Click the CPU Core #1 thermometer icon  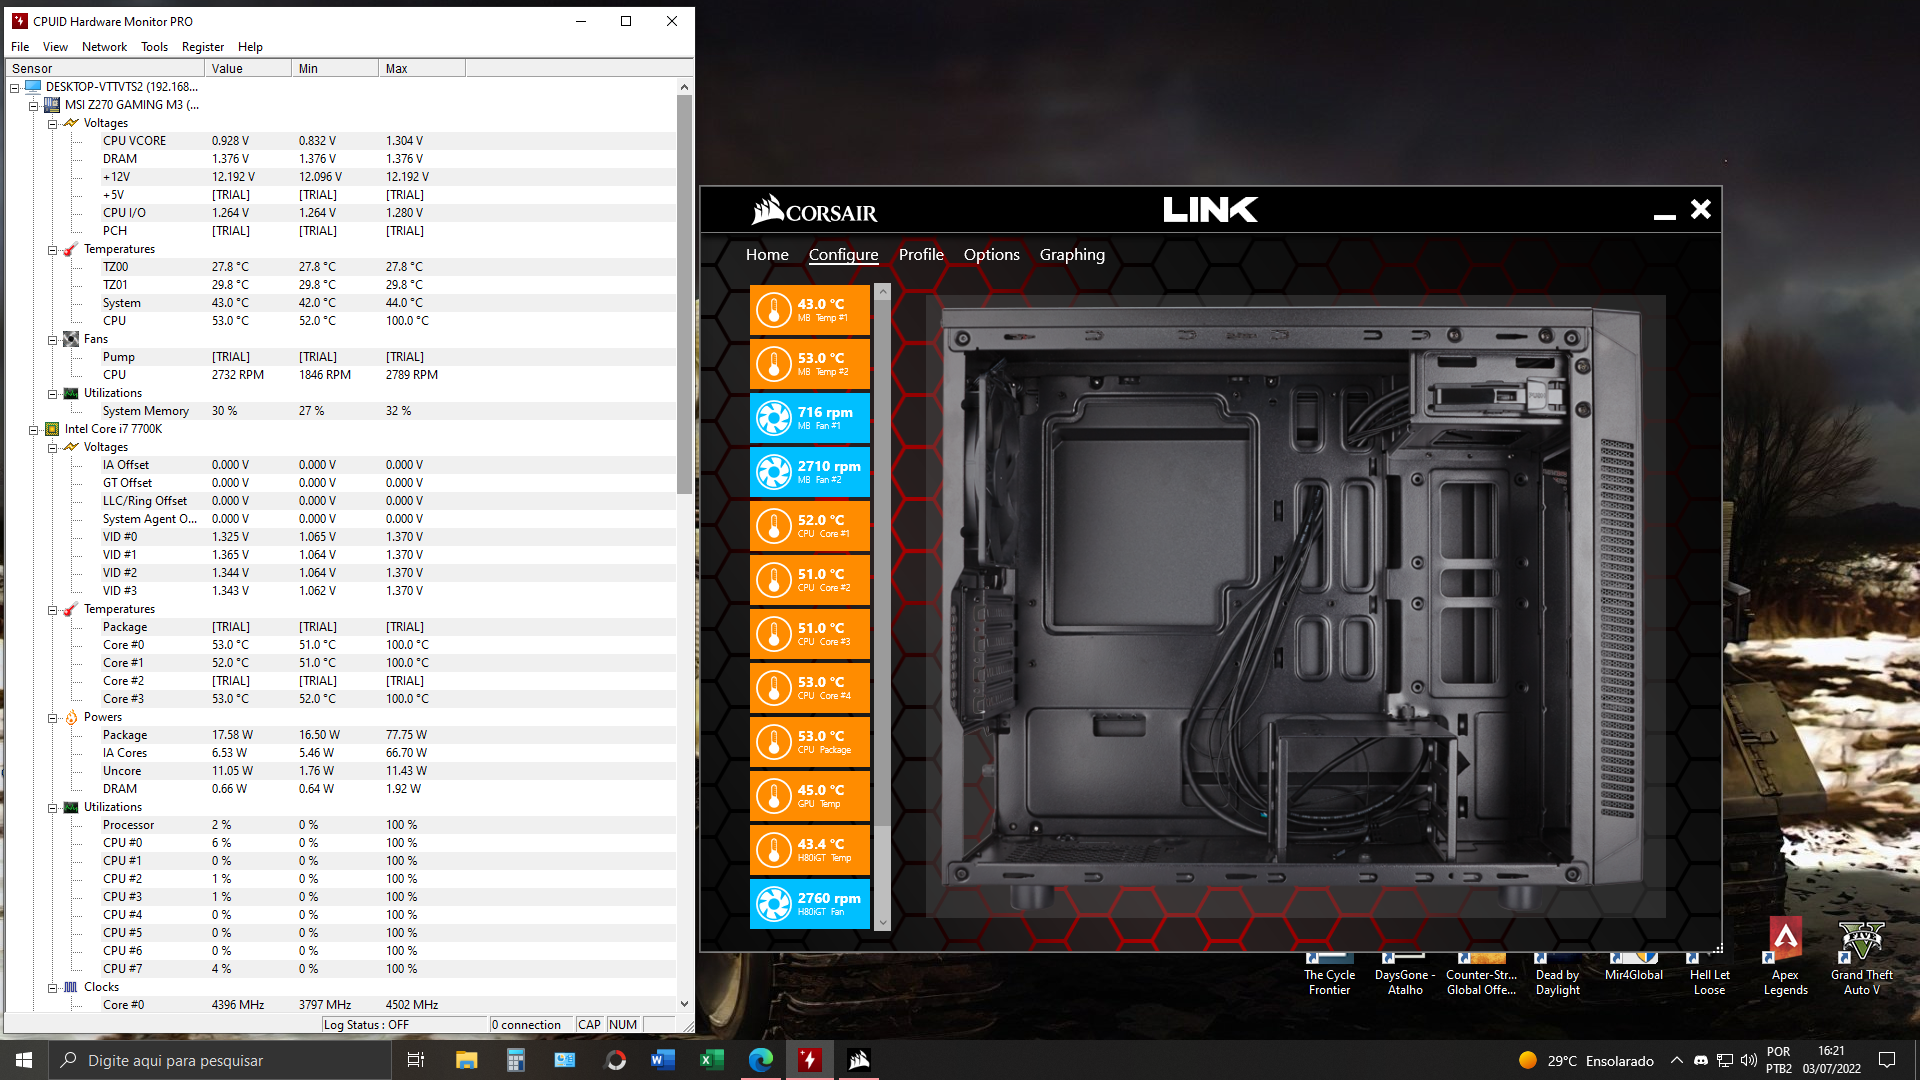[773, 526]
